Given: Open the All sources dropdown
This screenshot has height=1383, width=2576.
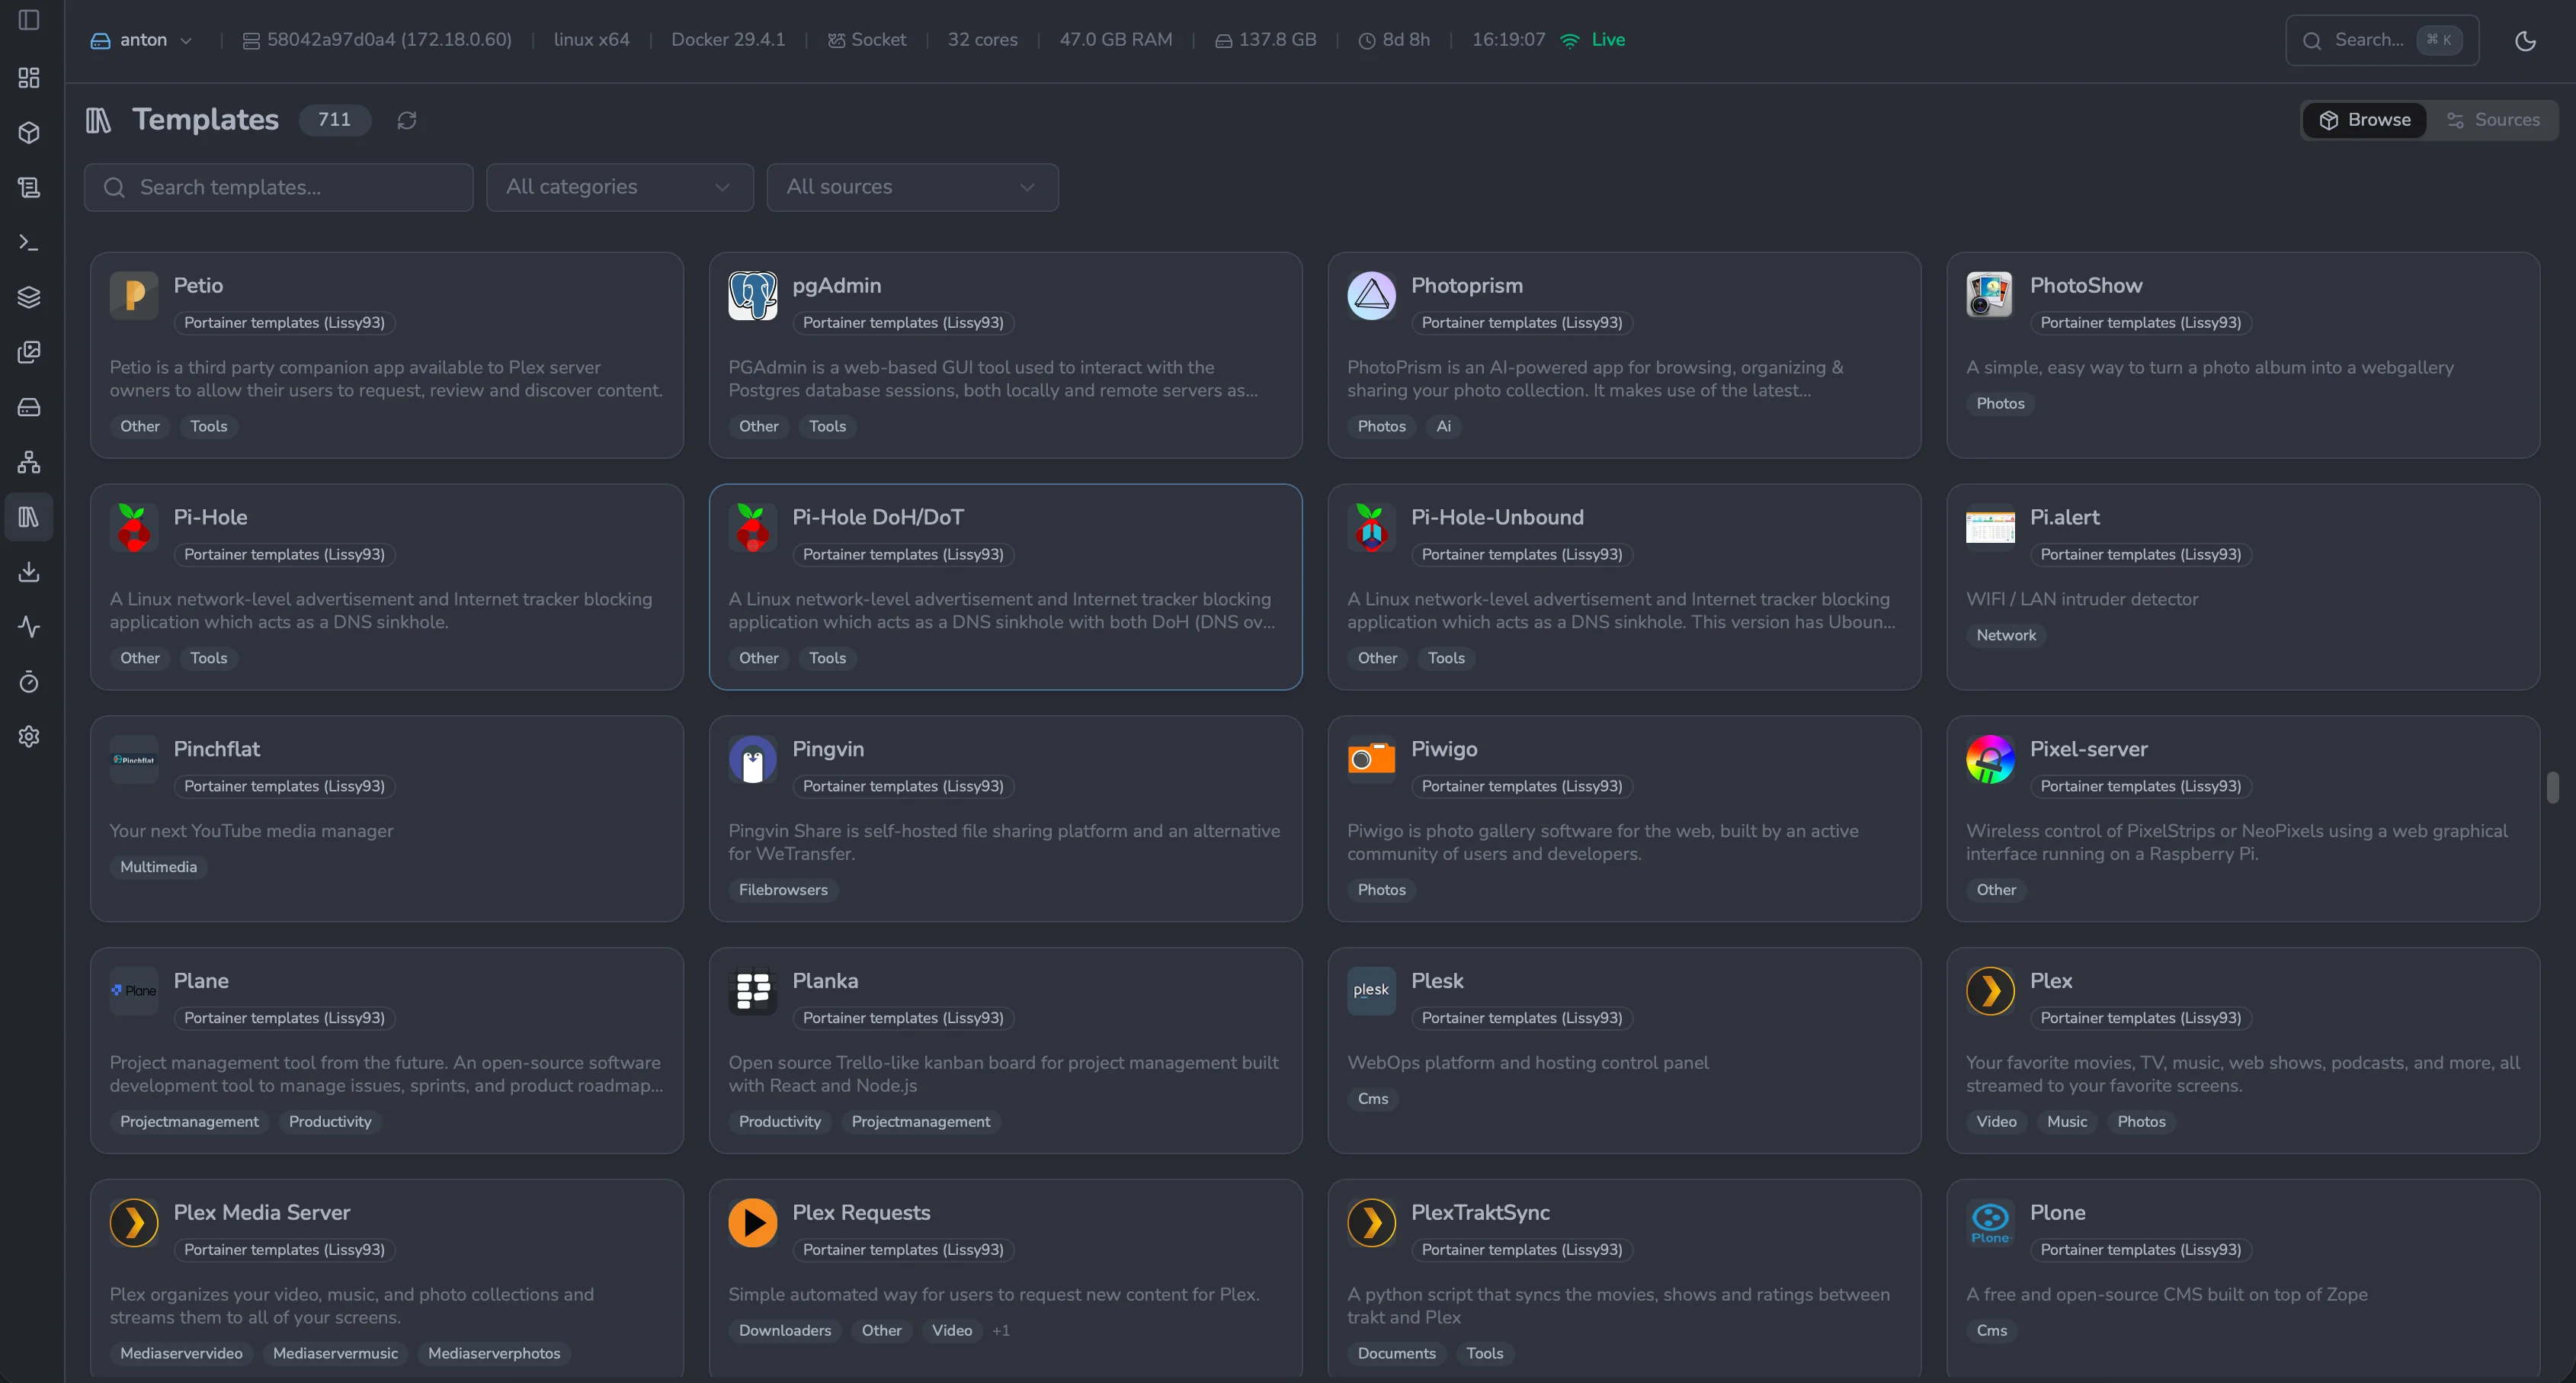Looking at the screenshot, I should point(912,187).
